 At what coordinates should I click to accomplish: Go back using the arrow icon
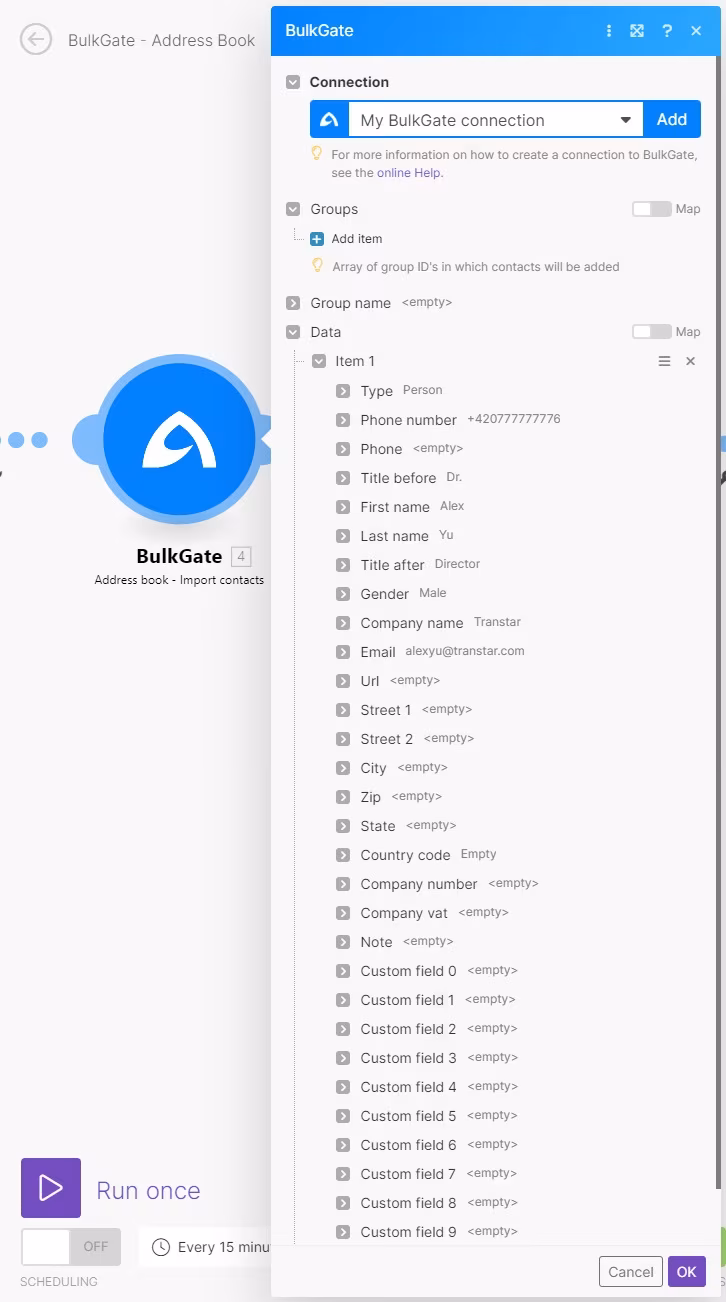pos(36,40)
